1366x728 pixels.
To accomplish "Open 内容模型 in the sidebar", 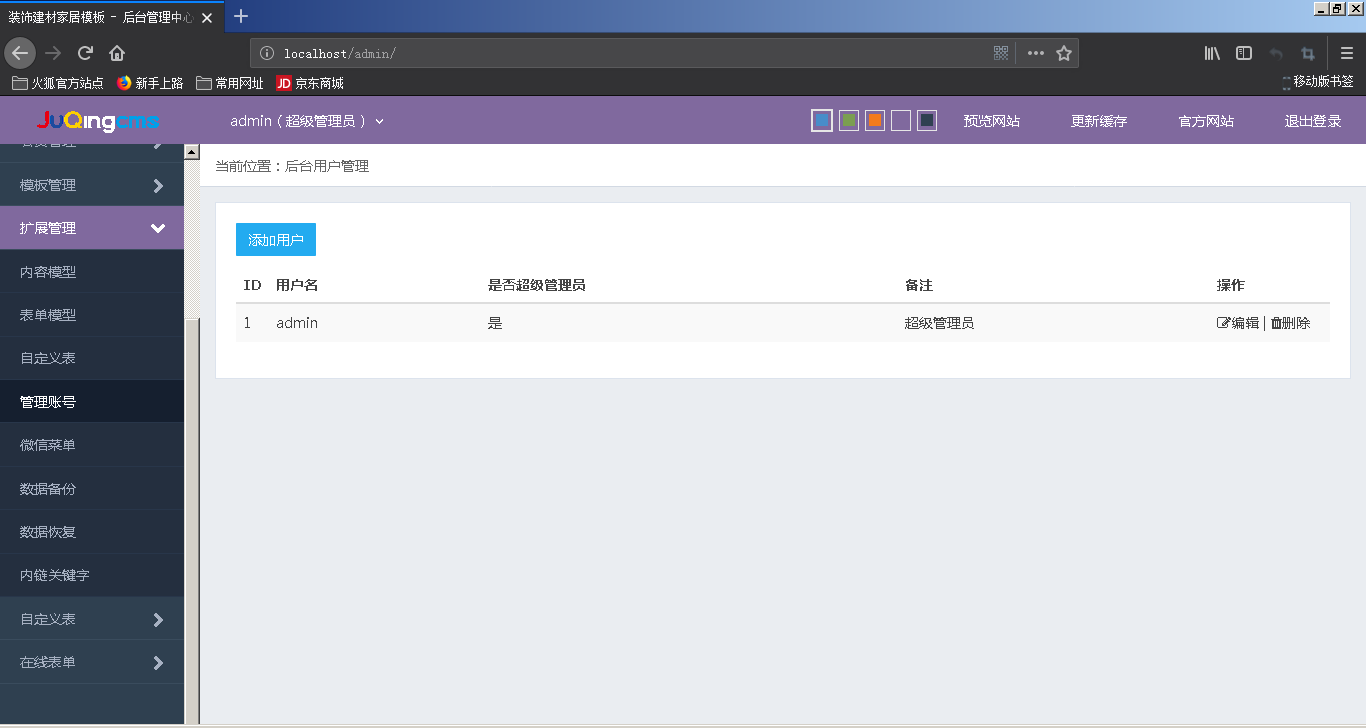I will point(92,271).
